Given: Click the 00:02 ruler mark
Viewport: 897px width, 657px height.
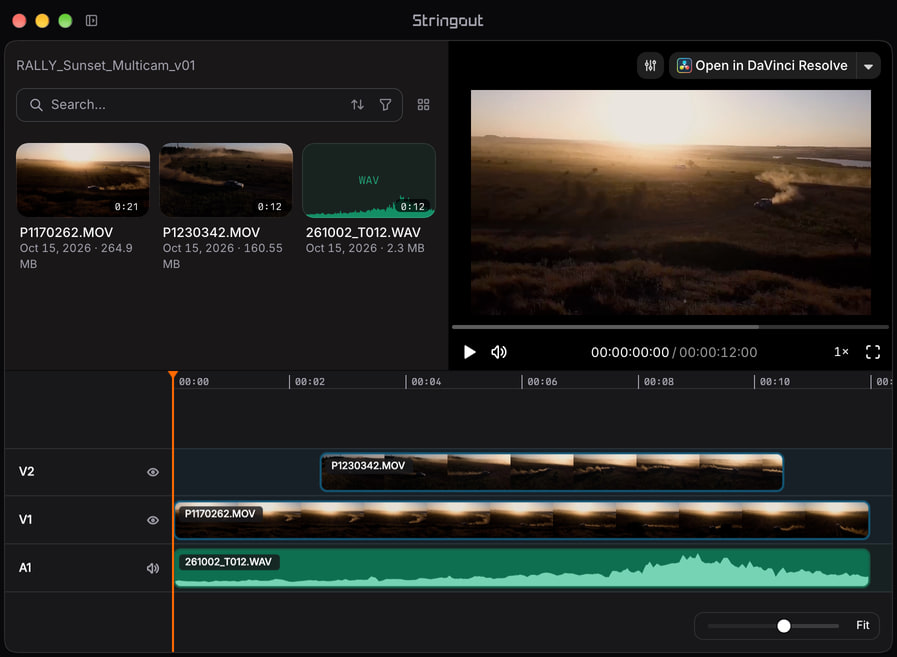Looking at the screenshot, I should pos(309,382).
